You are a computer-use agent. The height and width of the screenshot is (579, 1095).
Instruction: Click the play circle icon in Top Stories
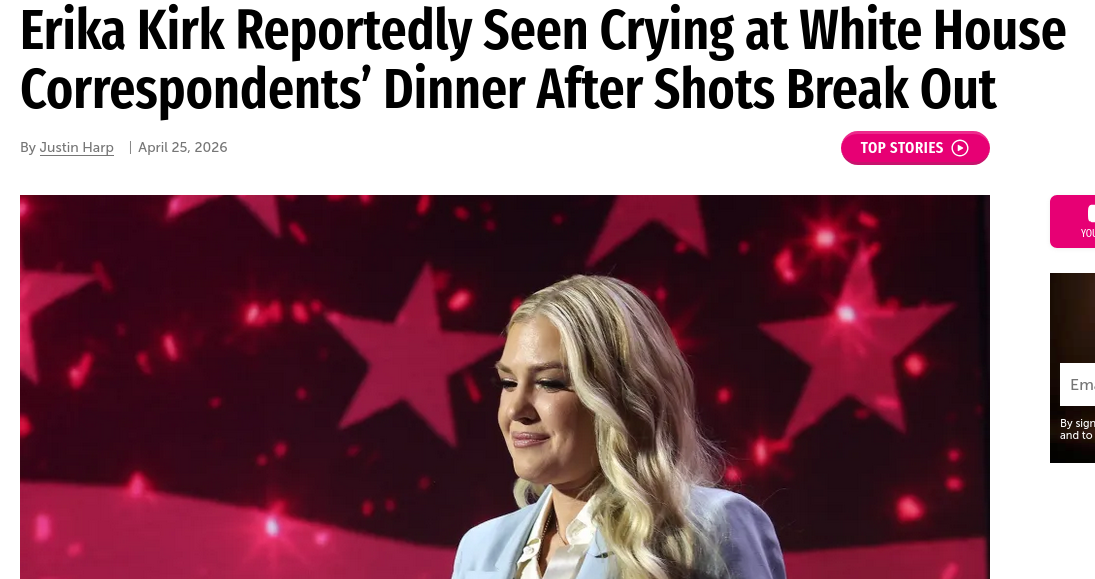tap(960, 148)
